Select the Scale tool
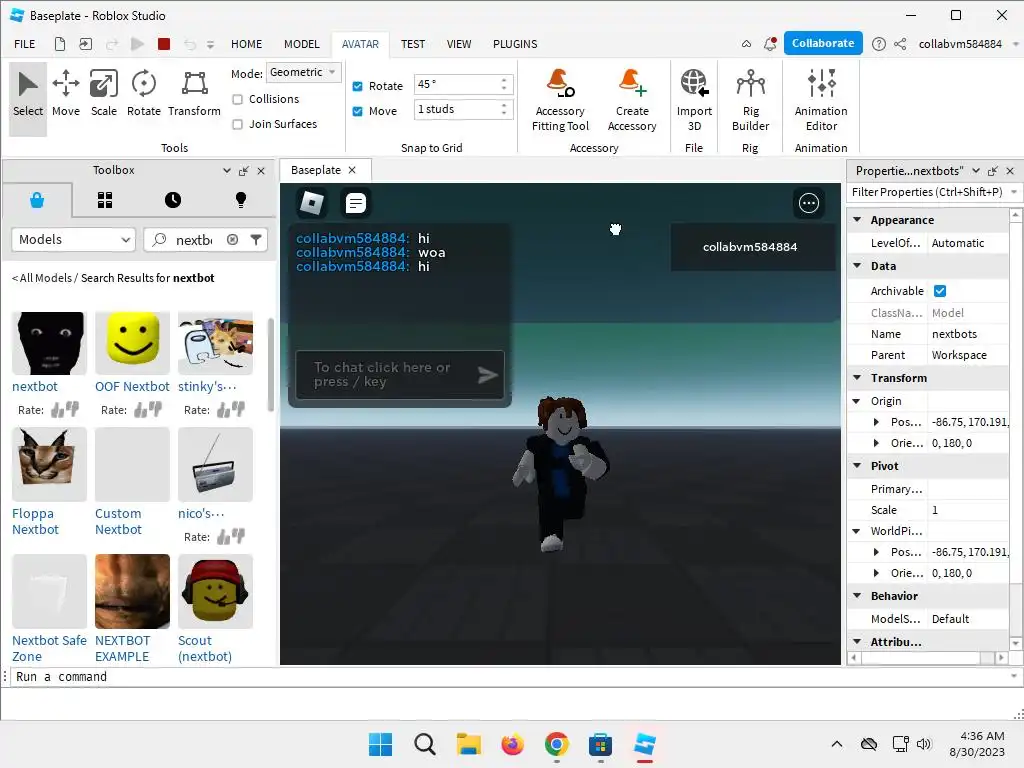Viewport: 1024px width, 768px height. 104,94
